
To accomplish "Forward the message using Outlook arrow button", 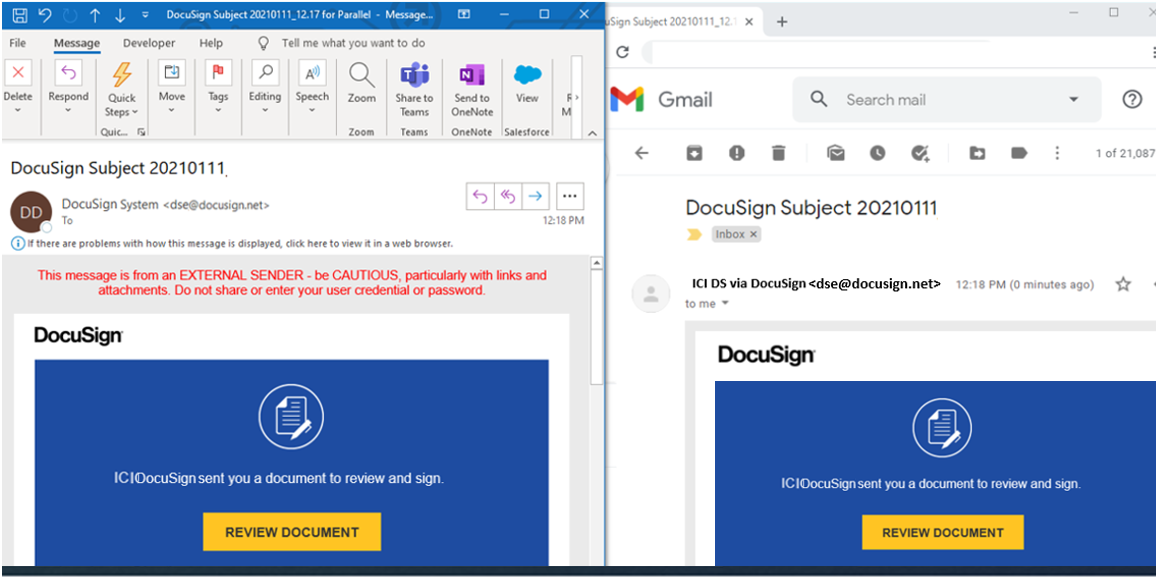I will click(535, 197).
